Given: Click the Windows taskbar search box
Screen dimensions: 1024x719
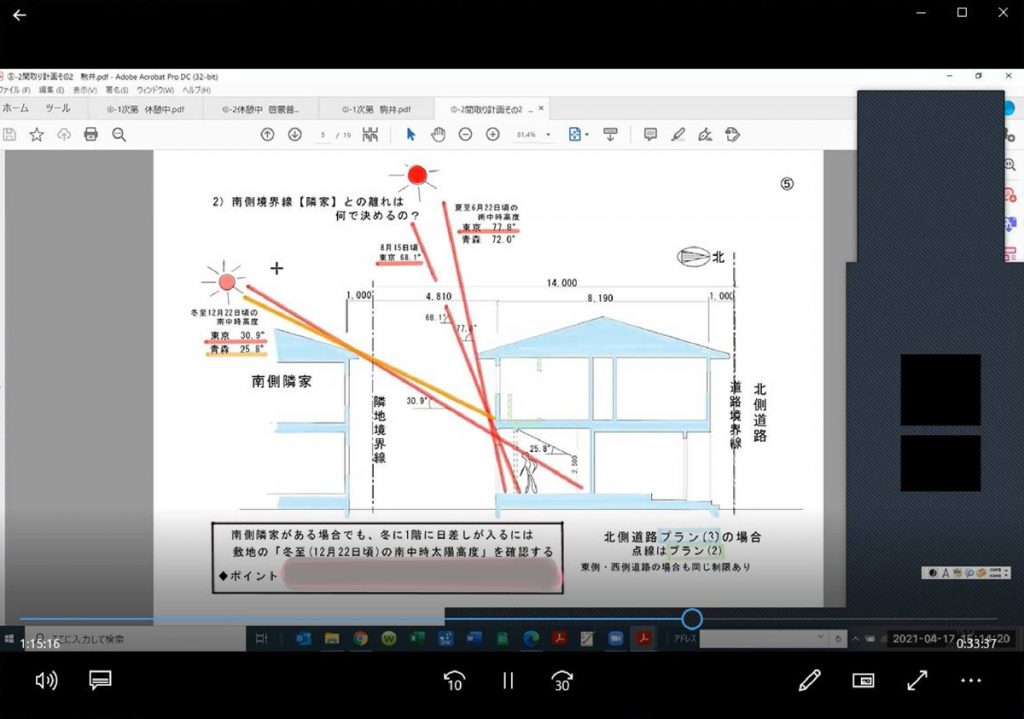Looking at the screenshot, I should click(x=135, y=639).
